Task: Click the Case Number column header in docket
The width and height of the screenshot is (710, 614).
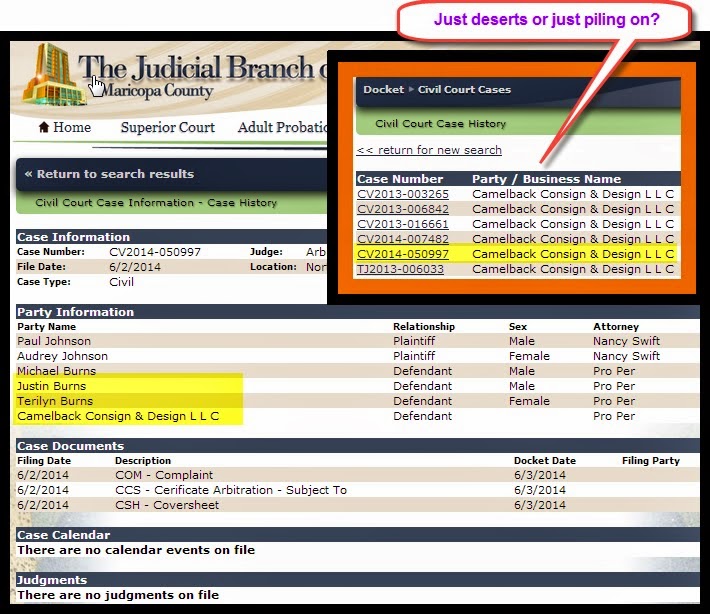Action: tap(400, 179)
